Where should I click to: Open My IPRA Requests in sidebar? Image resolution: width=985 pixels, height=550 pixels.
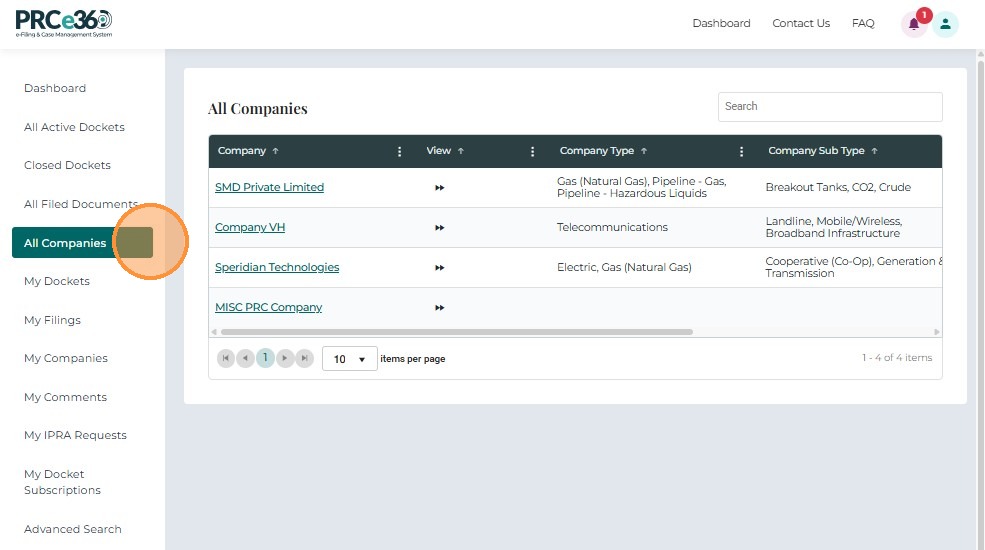(75, 436)
